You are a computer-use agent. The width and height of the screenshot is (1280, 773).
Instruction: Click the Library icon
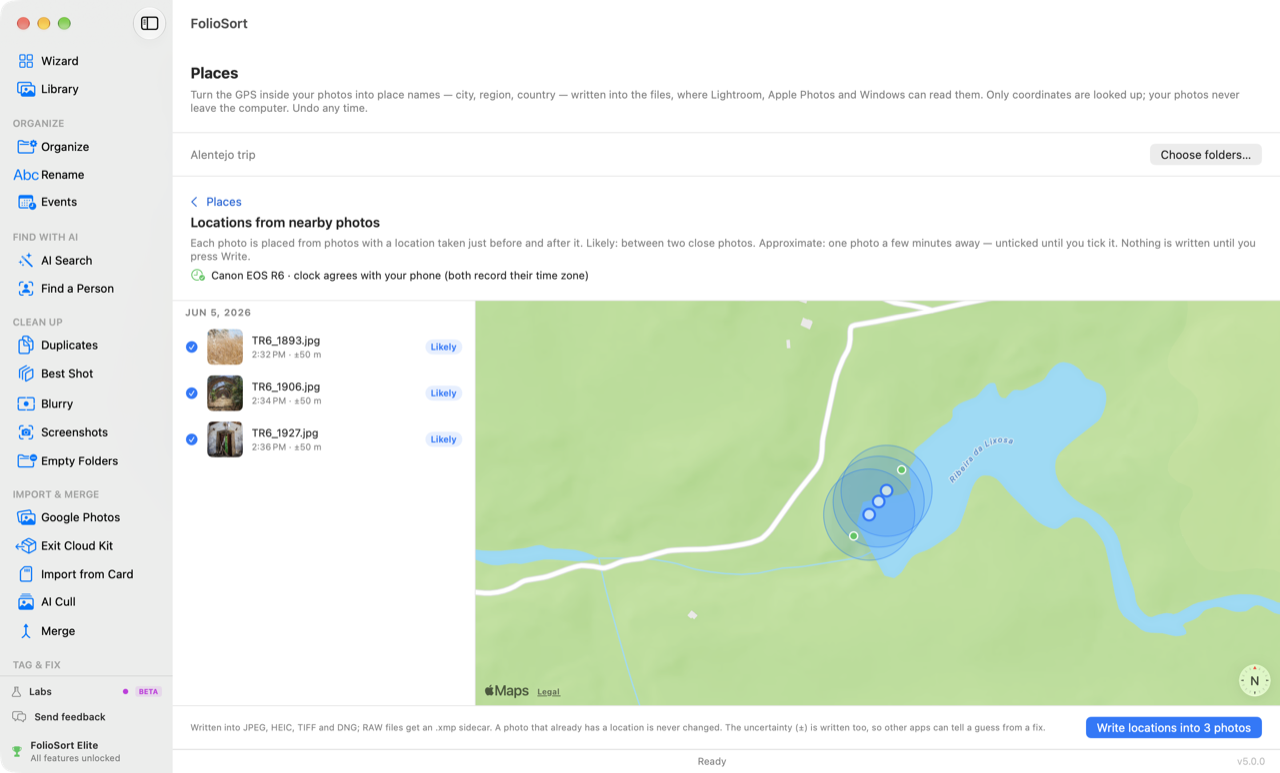26,89
